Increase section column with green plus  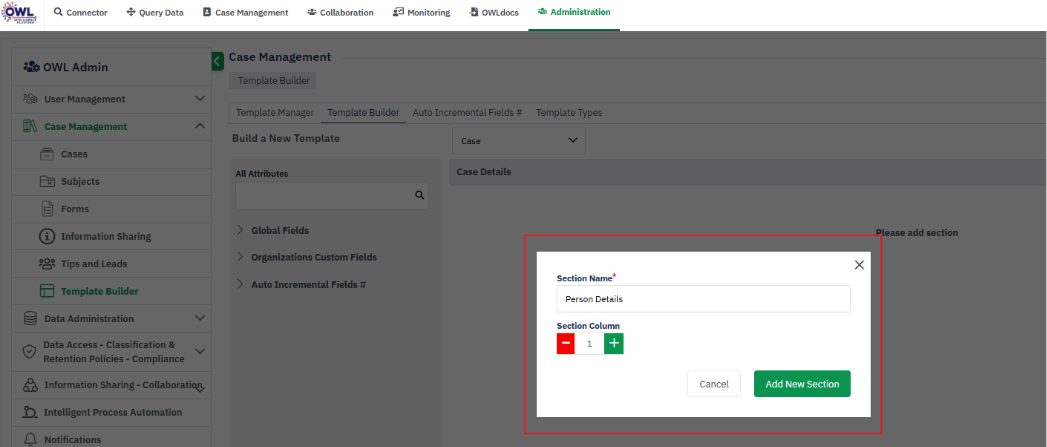coord(614,343)
